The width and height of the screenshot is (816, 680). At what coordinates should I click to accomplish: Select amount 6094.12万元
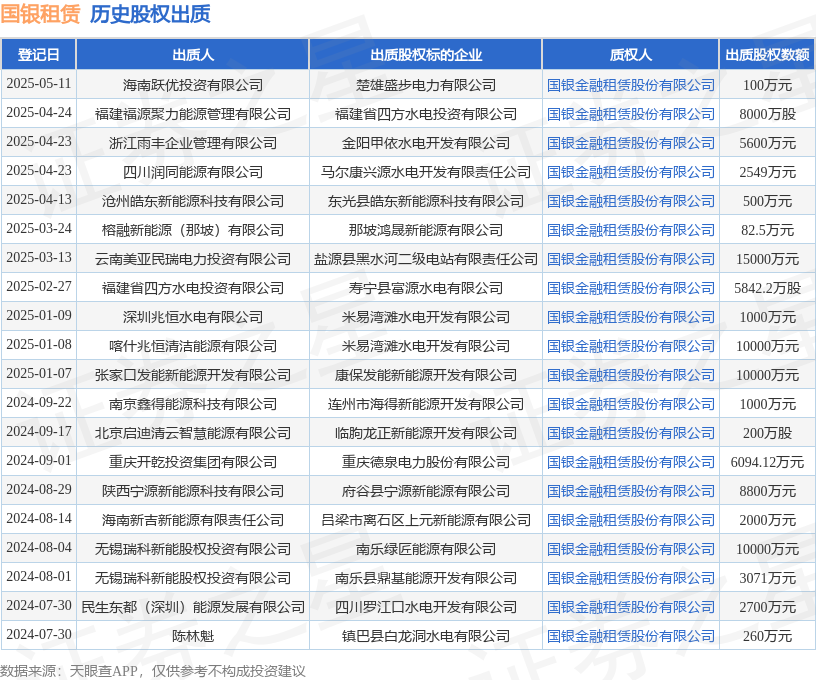[767, 462]
